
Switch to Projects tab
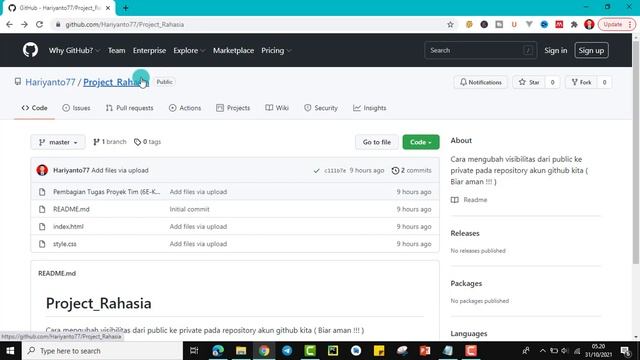[233, 108]
